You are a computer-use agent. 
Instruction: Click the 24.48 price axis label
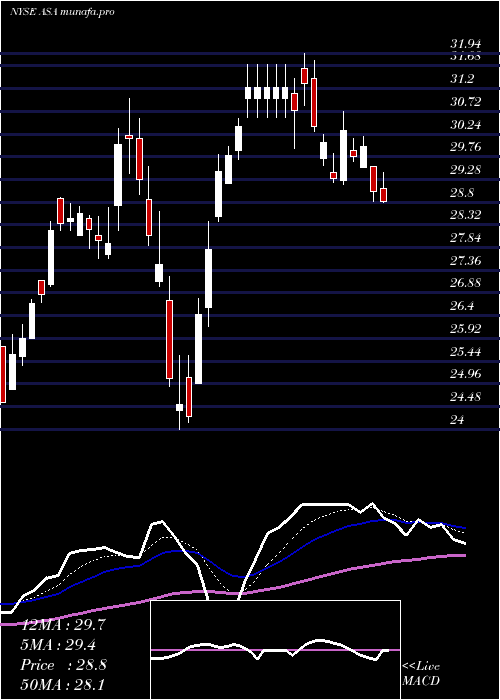click(x=465, y=396)
